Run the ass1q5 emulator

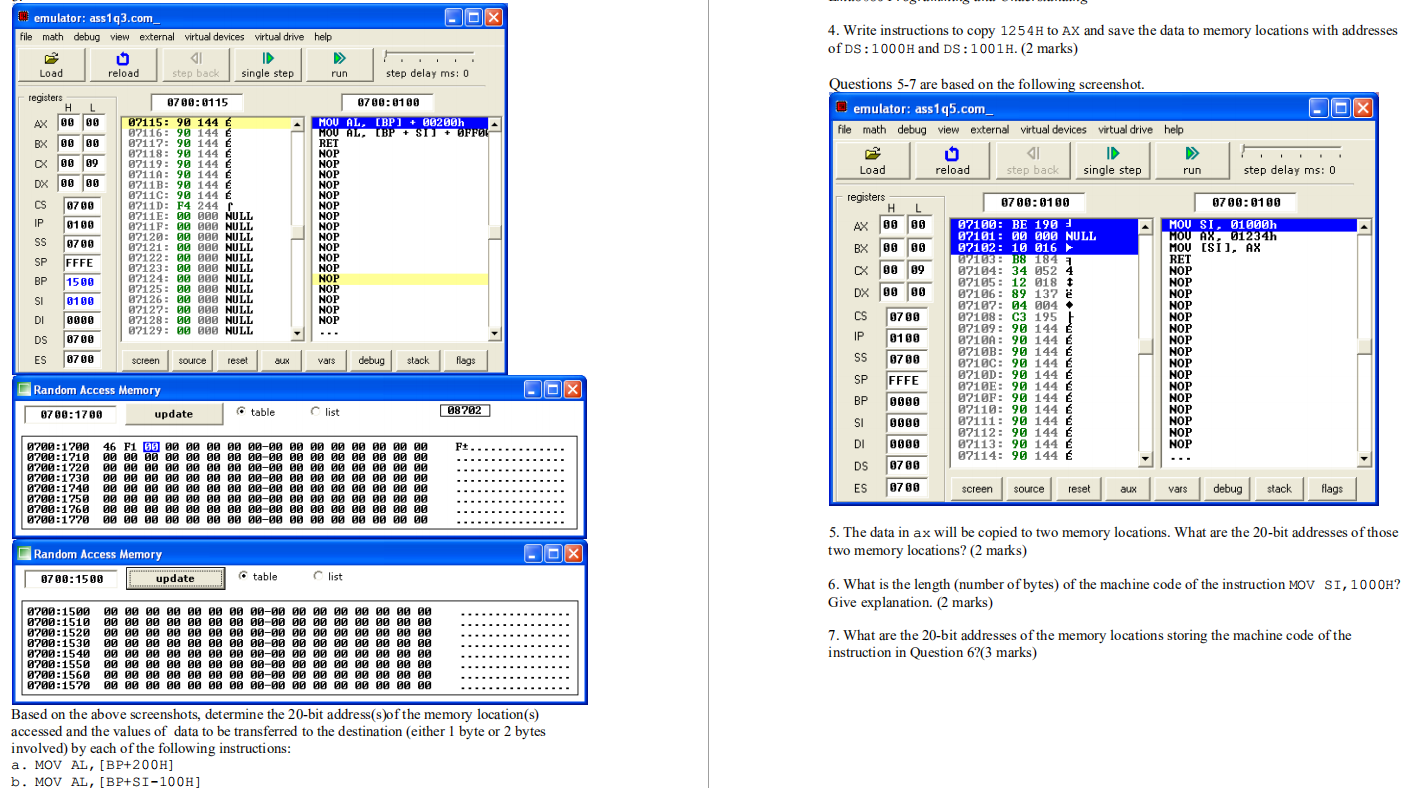coord(1192,160)
